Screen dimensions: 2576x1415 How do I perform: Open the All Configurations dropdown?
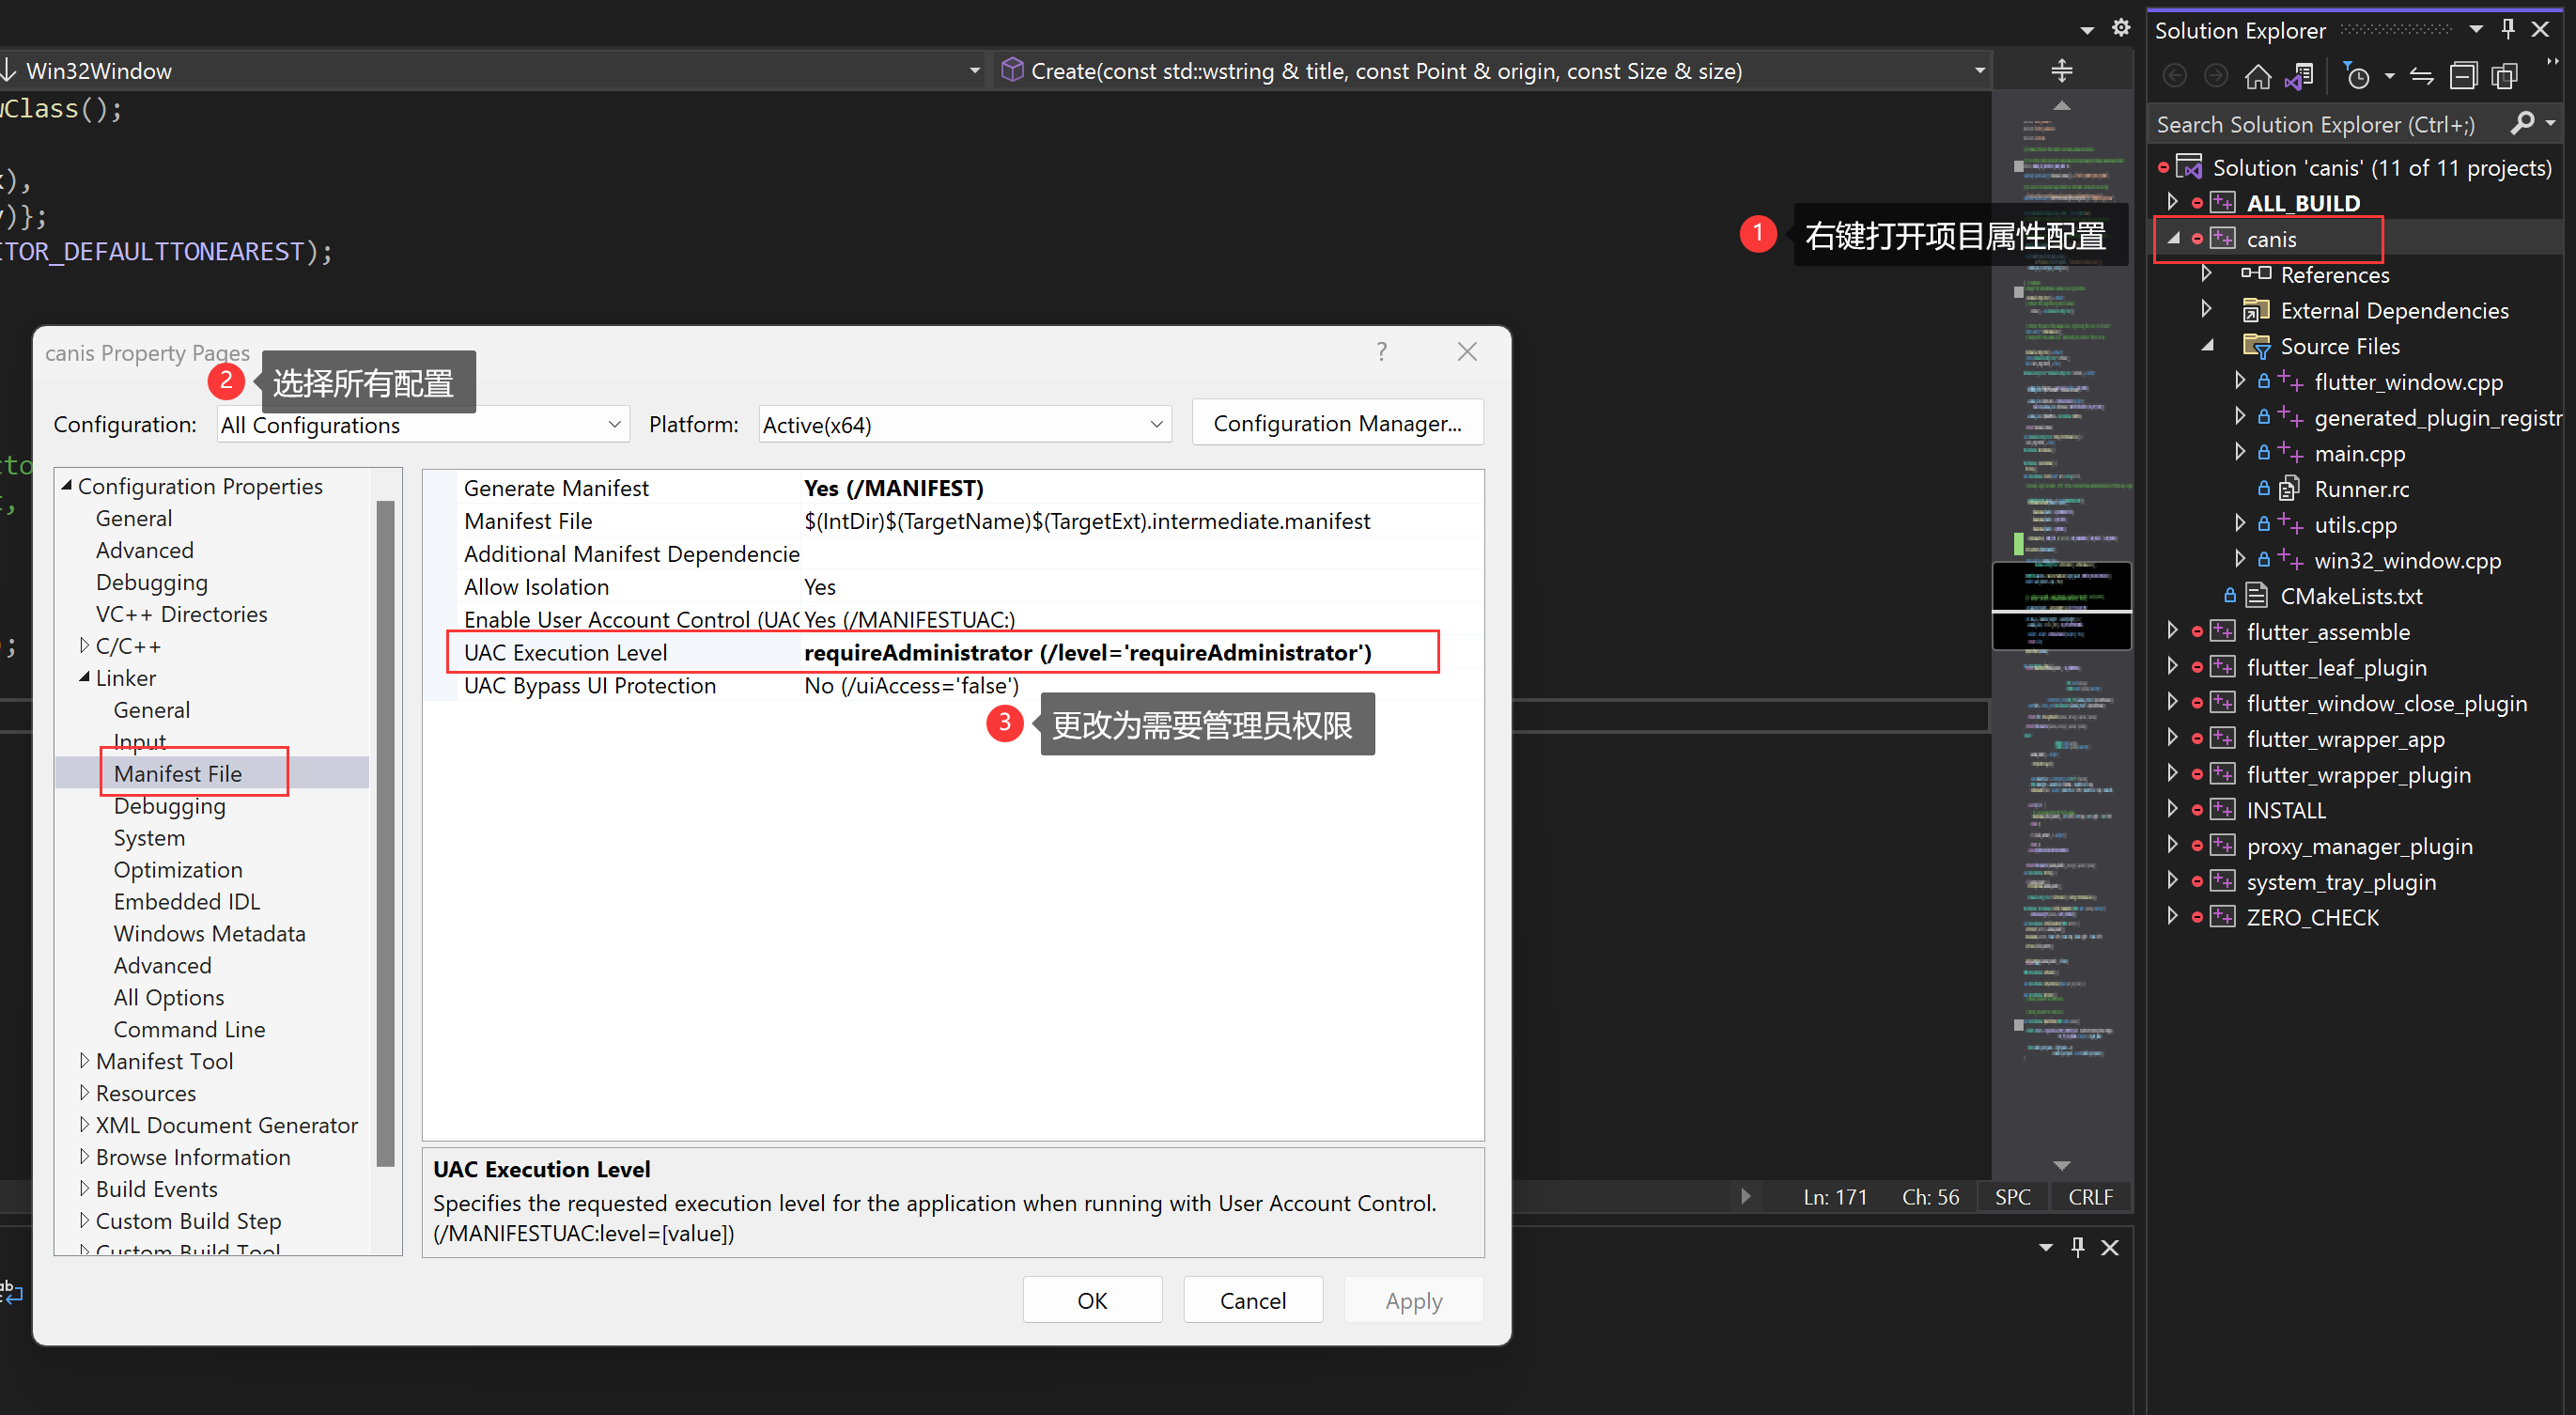[x=613, y=424]
